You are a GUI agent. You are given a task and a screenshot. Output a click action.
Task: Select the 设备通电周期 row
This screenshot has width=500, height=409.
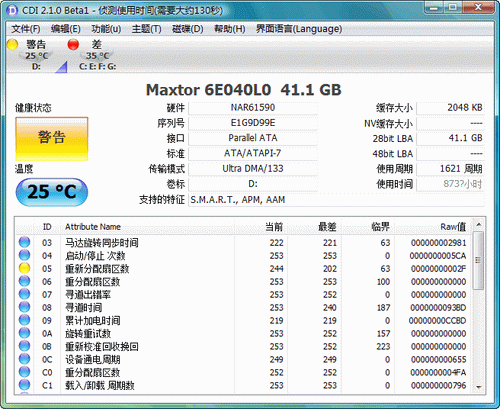243,360
